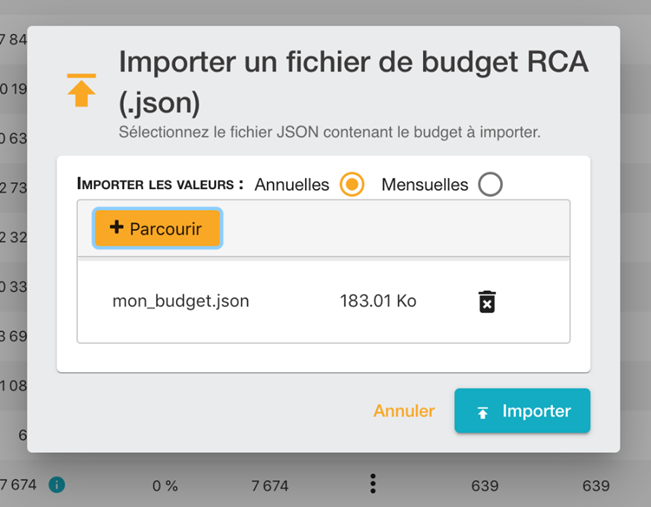This screenshot has width=651, height=507.
Task: Click the Importer les valeurs label
Action: point(160,185)
